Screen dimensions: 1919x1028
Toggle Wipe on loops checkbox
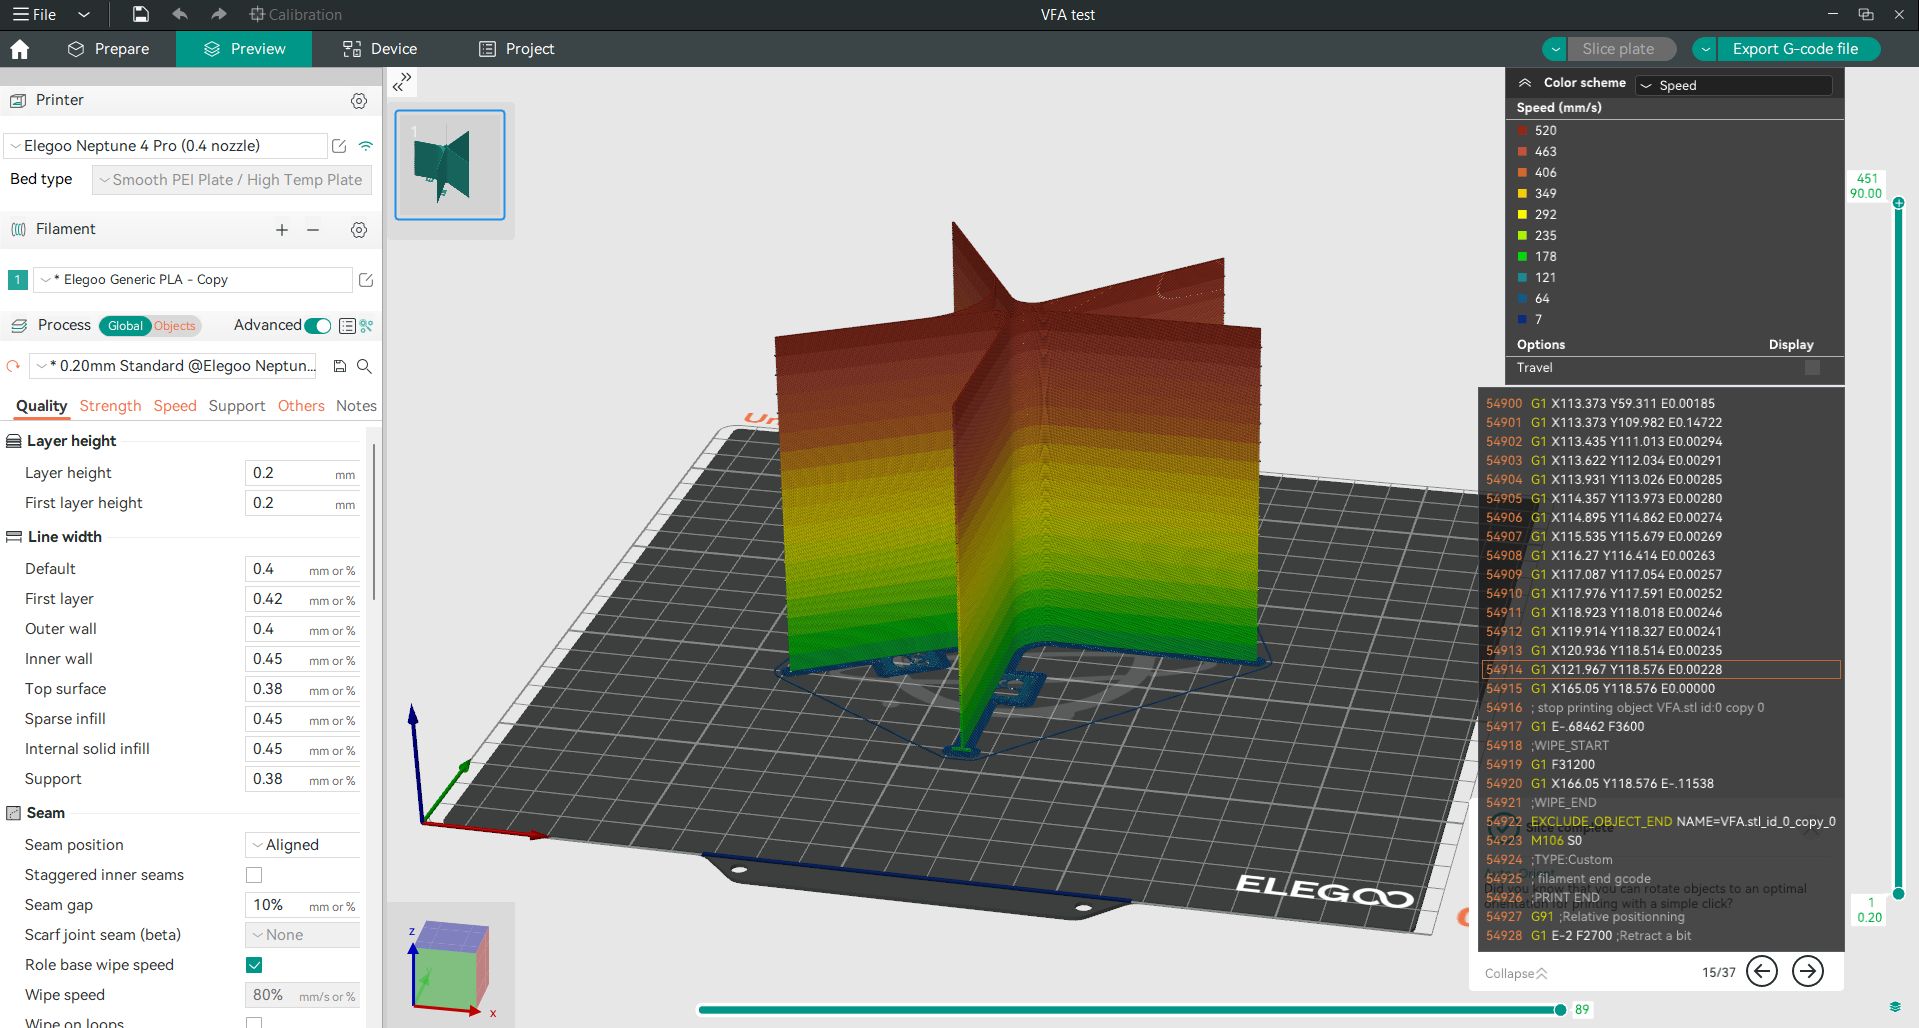[254, 1023]
